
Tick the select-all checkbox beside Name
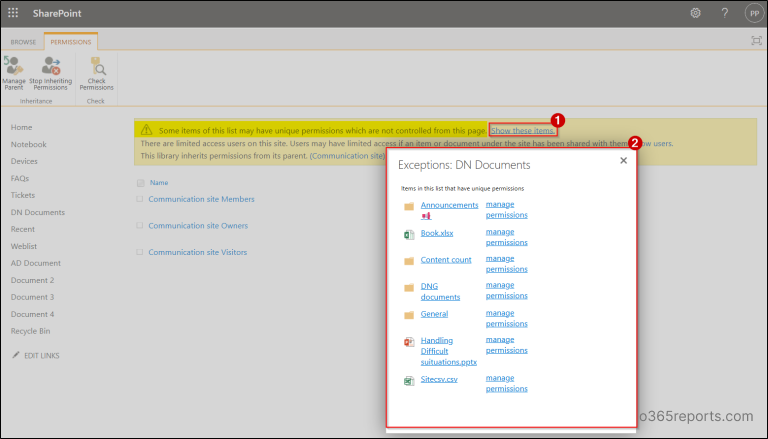coord(141,183)
